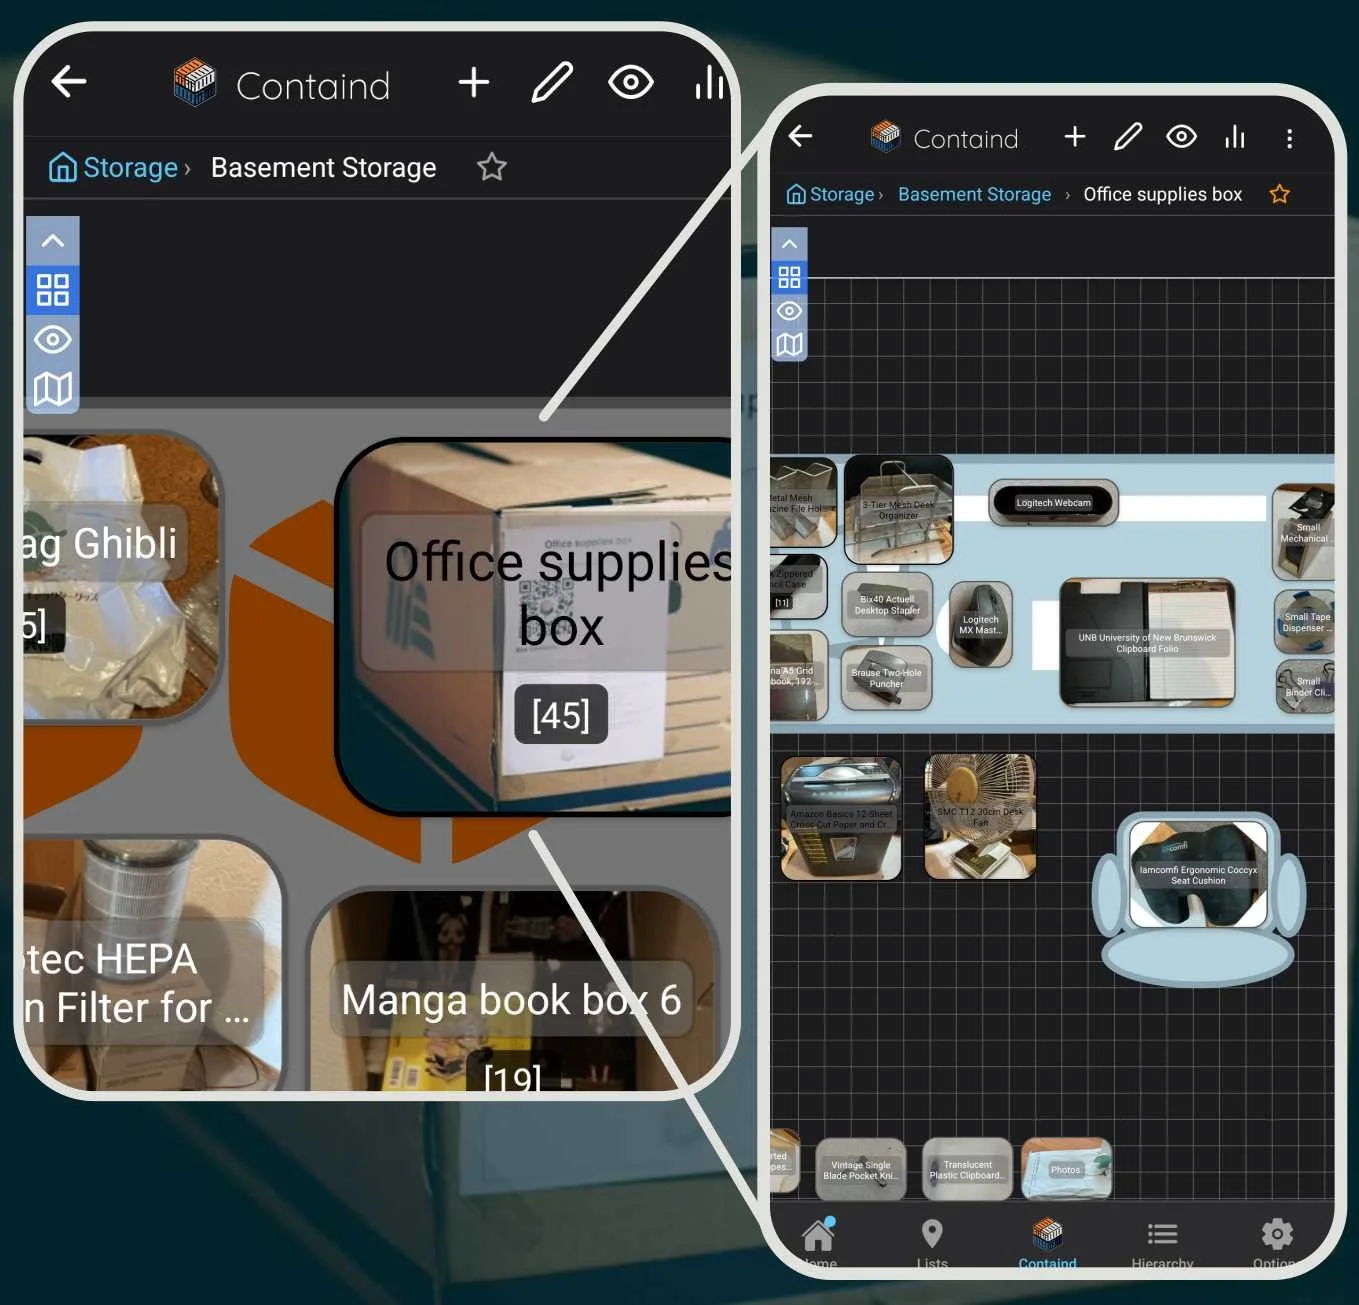1359x1305 pixels.
Task: Open Bix40 Actuell Desktop Stapler item
Action: pos(887,604)
